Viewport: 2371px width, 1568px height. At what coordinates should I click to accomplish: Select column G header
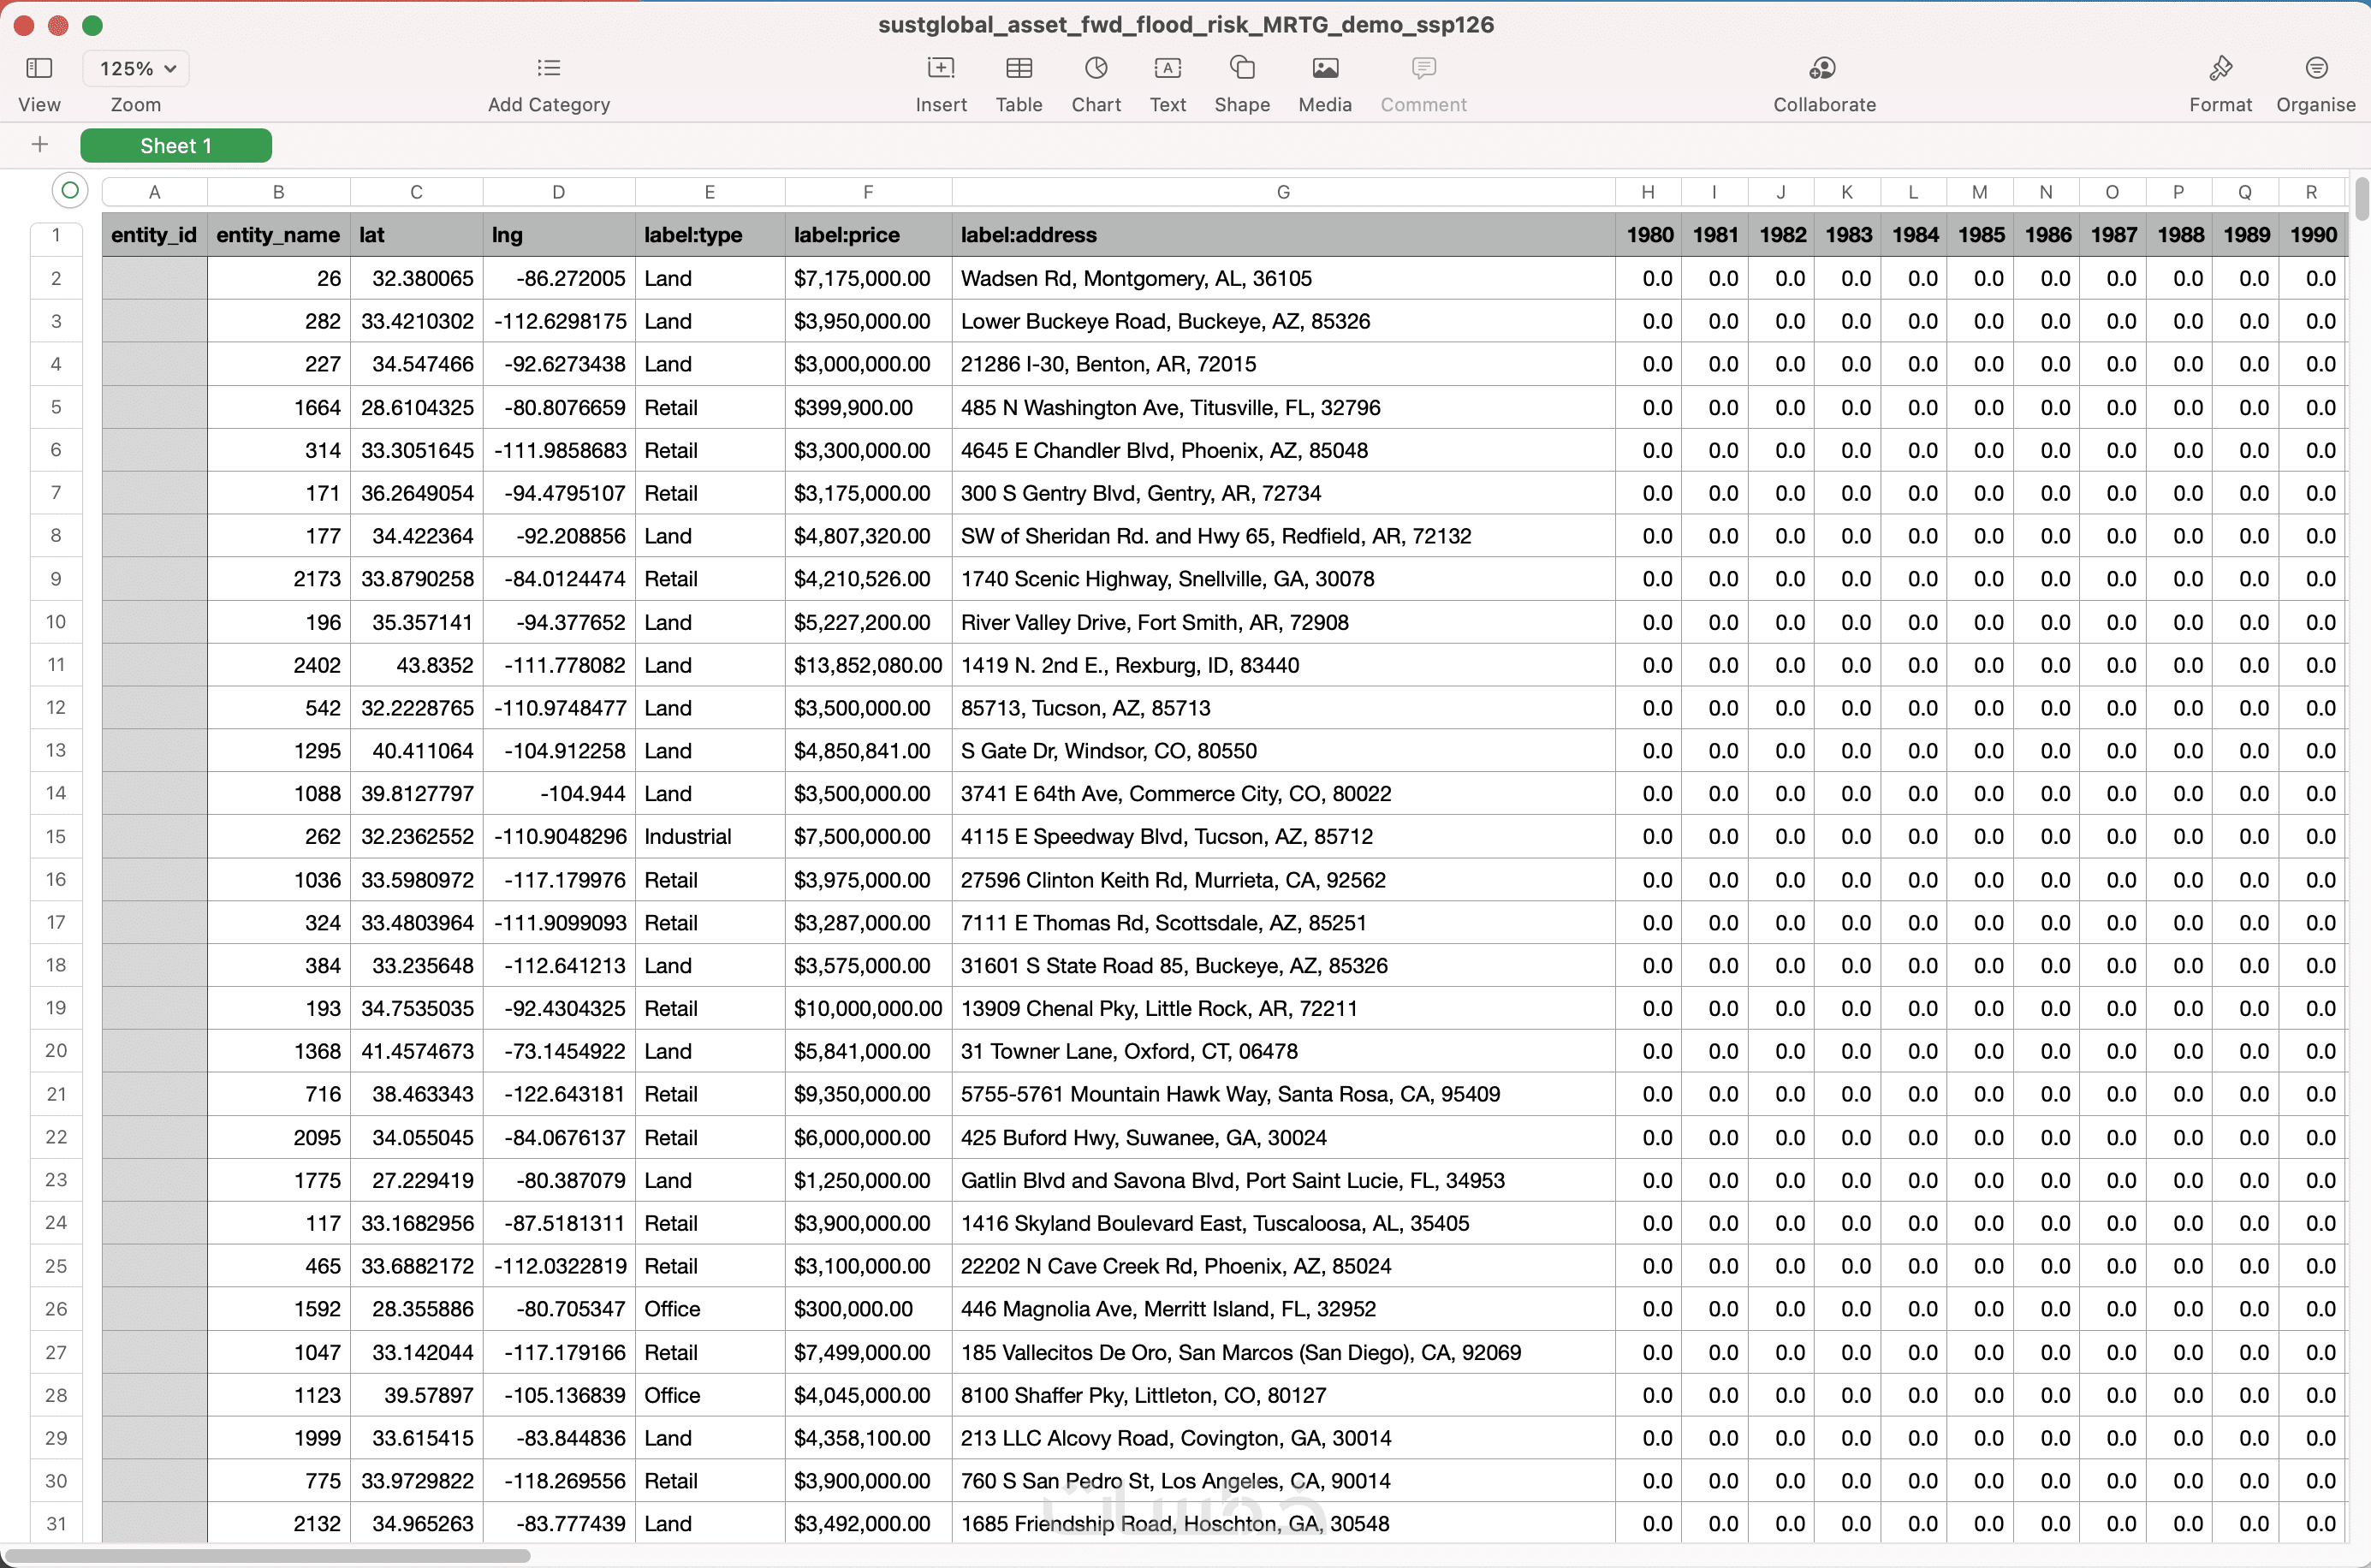tap(1282, 192)
